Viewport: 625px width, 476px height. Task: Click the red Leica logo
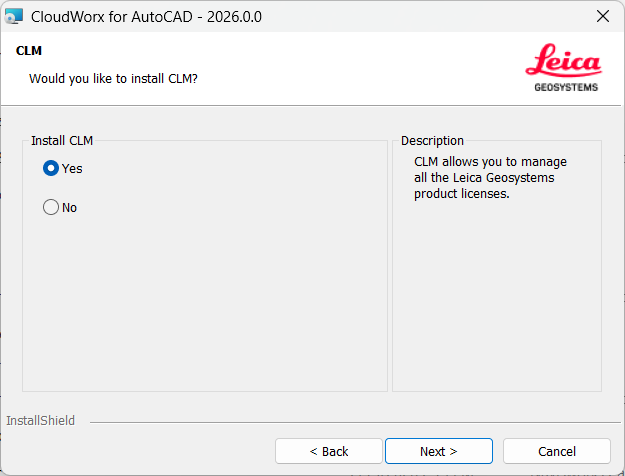pyautogui.click(x=564, y=60)
